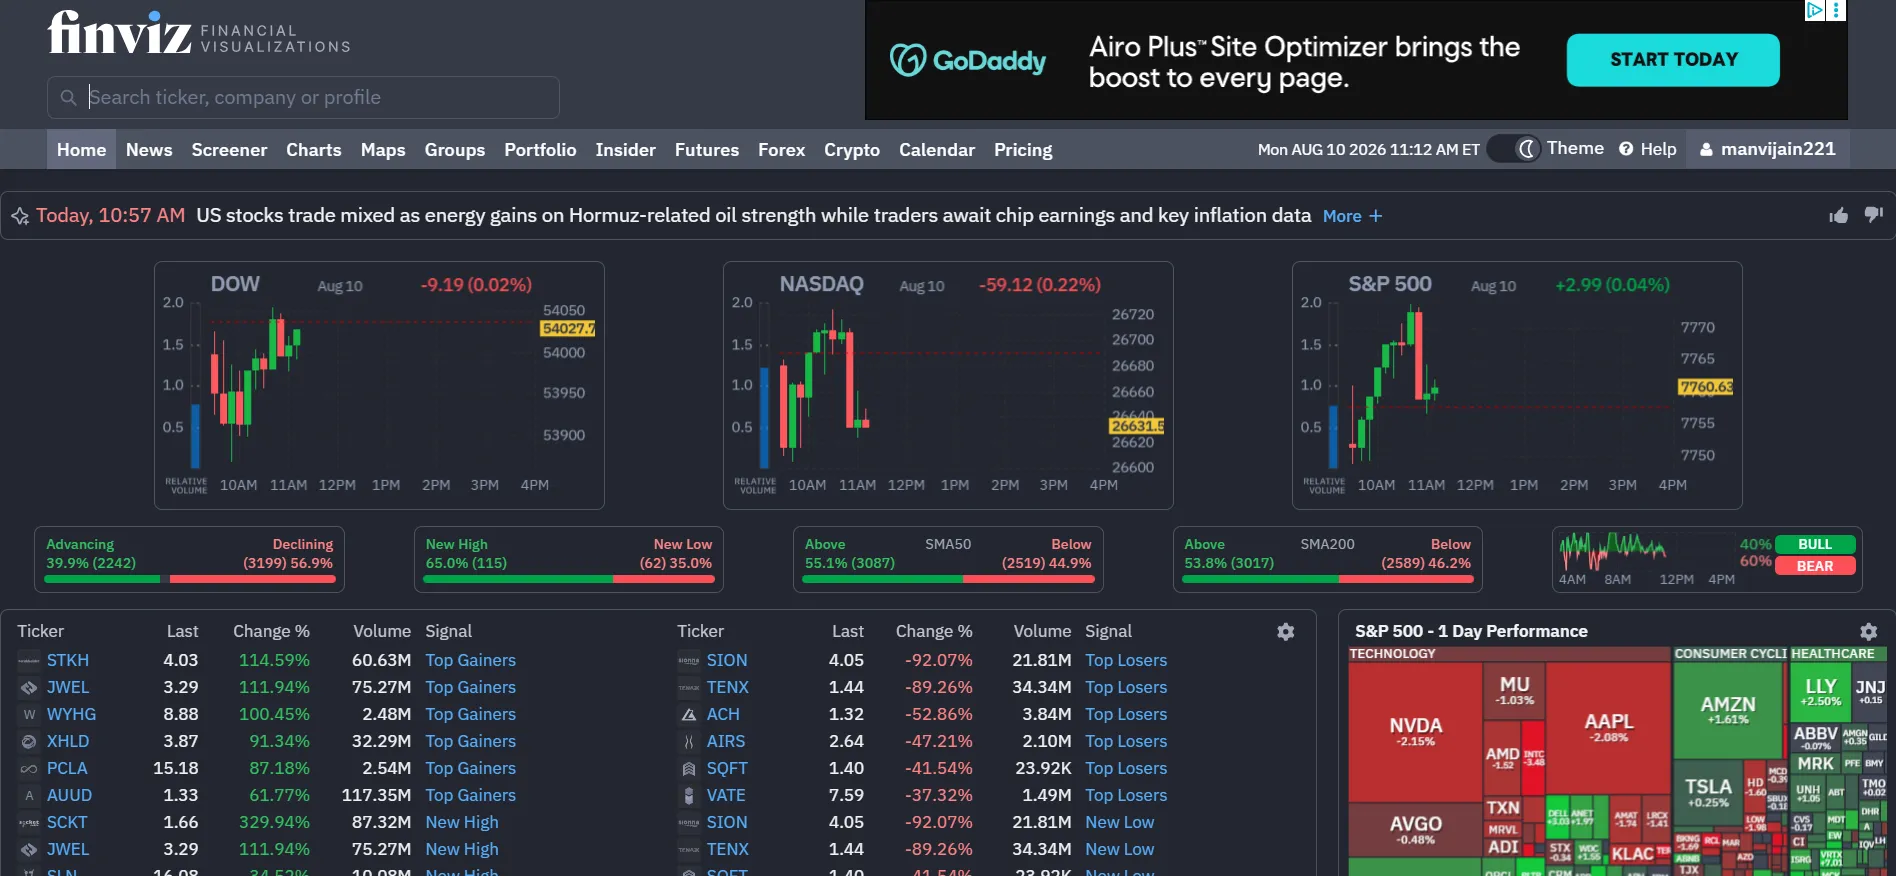Open the Pricing tab
Screen dimensions: 1896x876
click(1023, 150)
